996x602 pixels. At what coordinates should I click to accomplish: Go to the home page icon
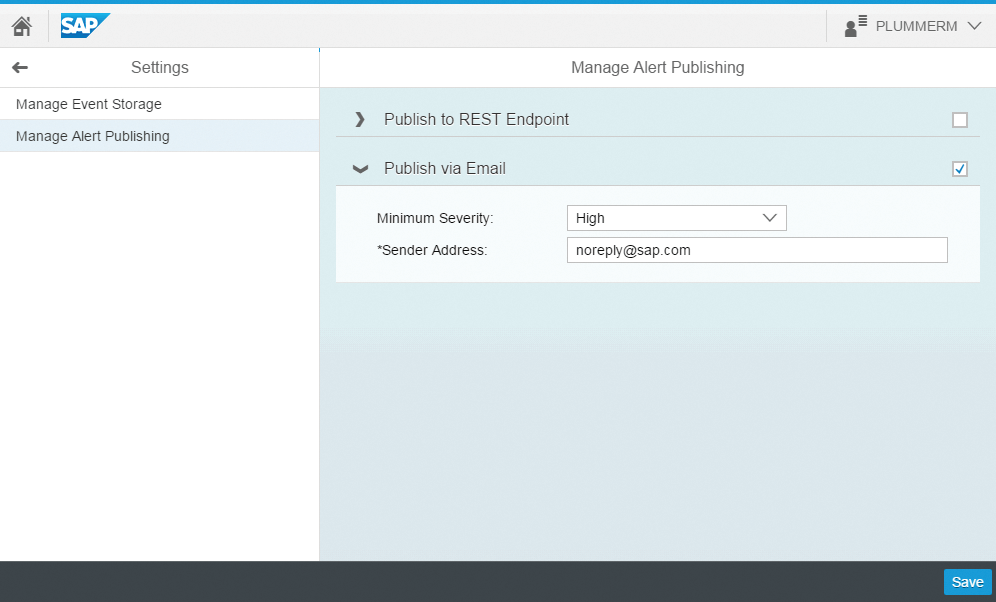click(x=22, y=26)
